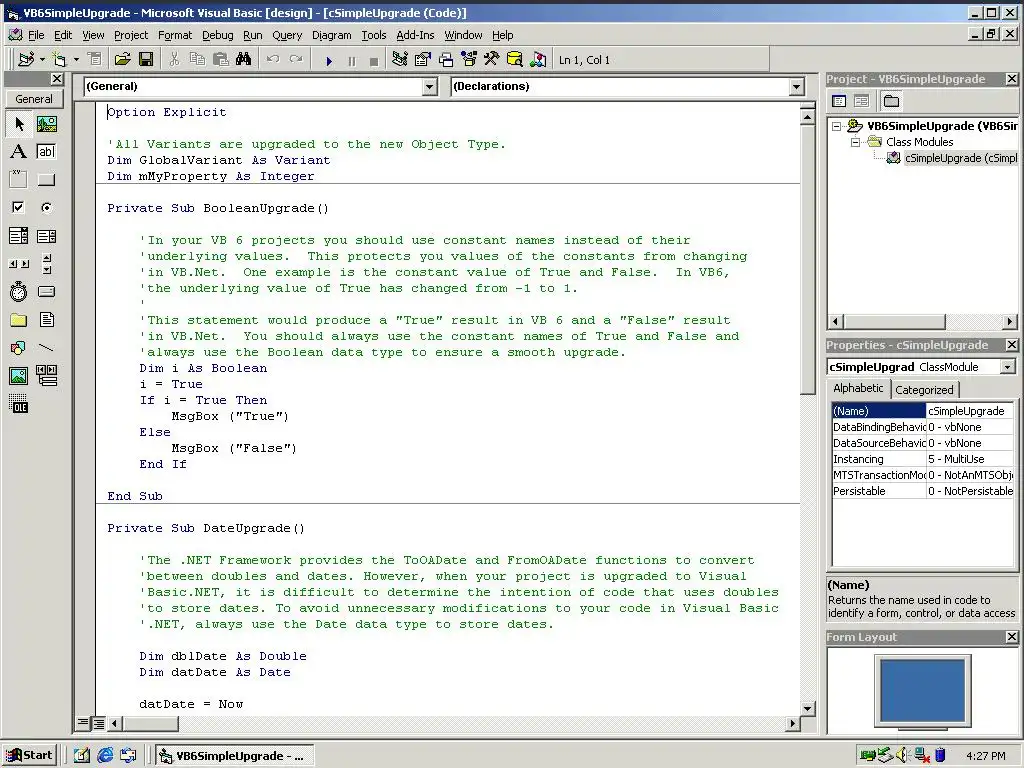Open the cSimpleUpgrade ClassModule object dropdown in Properties
The width and height of the screenshot is (1024, 768).
point(1008,367)
